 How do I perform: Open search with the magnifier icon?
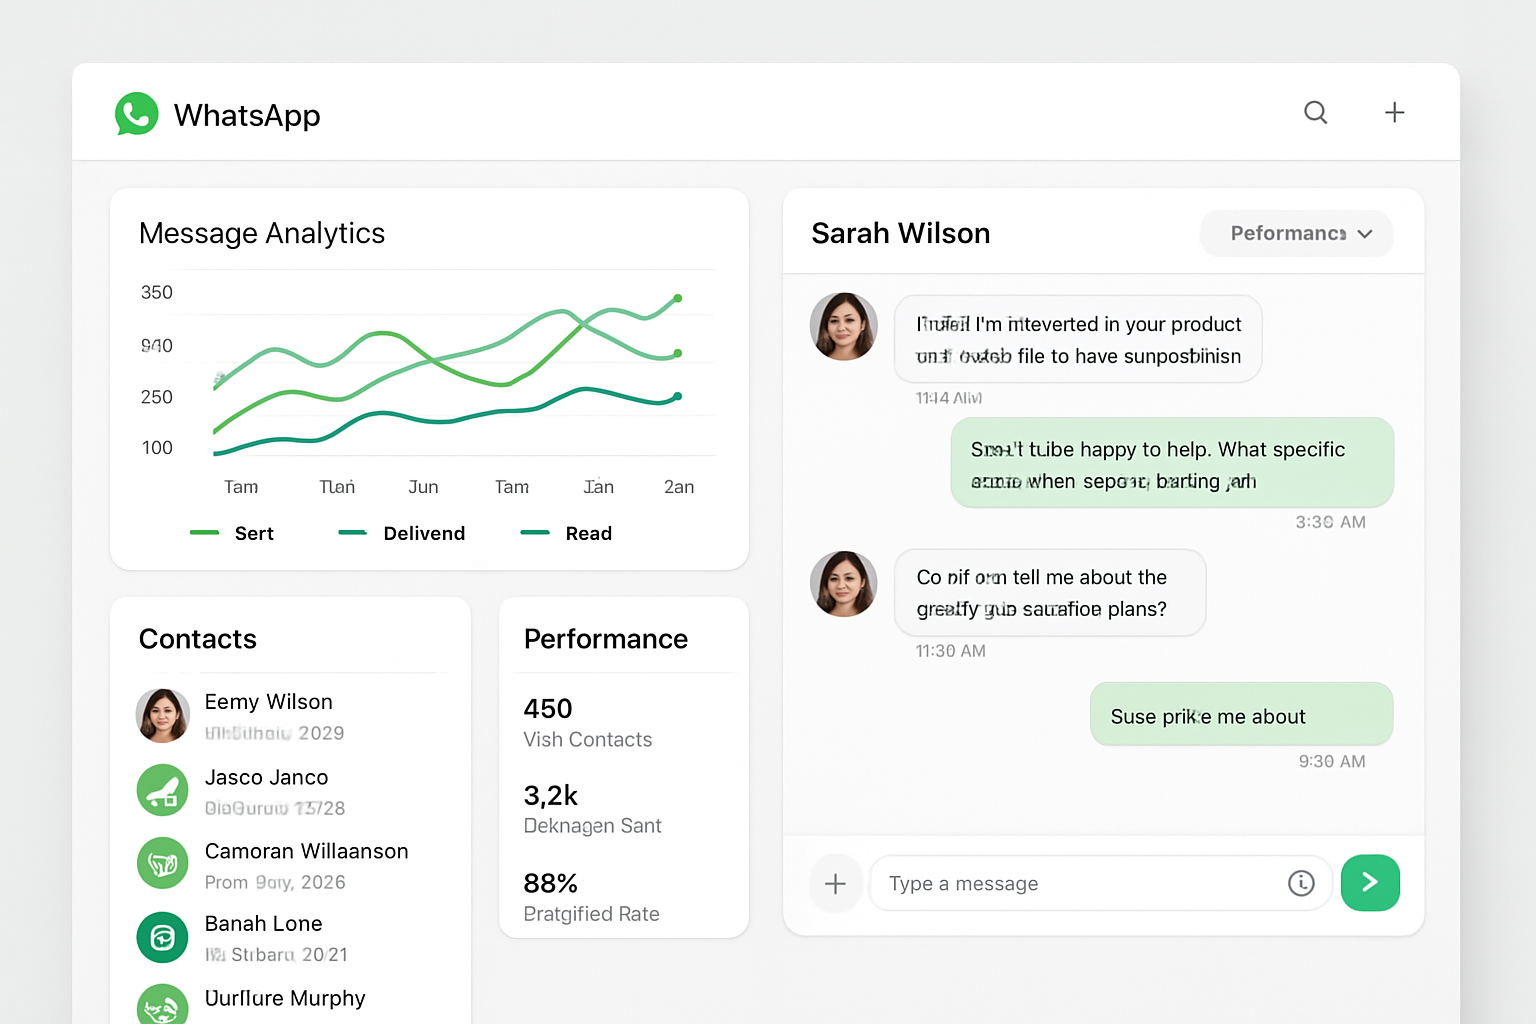[1316, 112]
